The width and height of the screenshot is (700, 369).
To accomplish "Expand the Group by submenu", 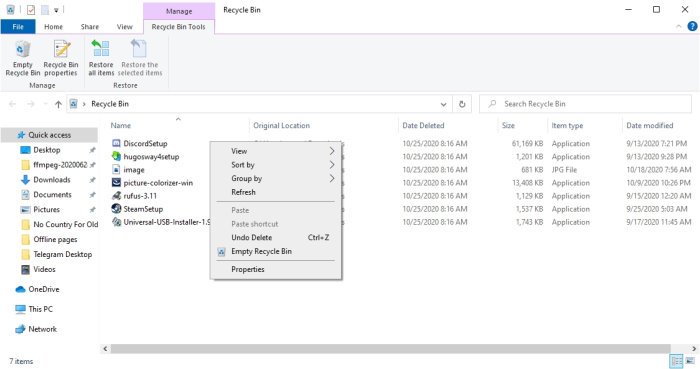I will point(332,178).
